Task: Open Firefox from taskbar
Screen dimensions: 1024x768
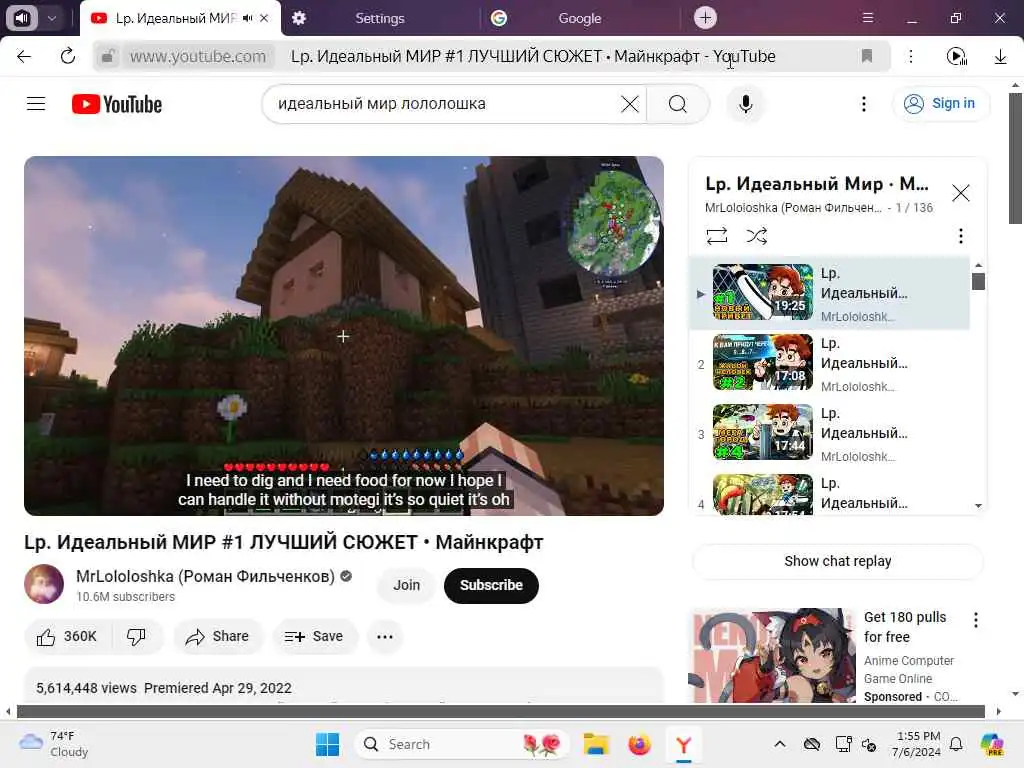Action: click(639, 744)
